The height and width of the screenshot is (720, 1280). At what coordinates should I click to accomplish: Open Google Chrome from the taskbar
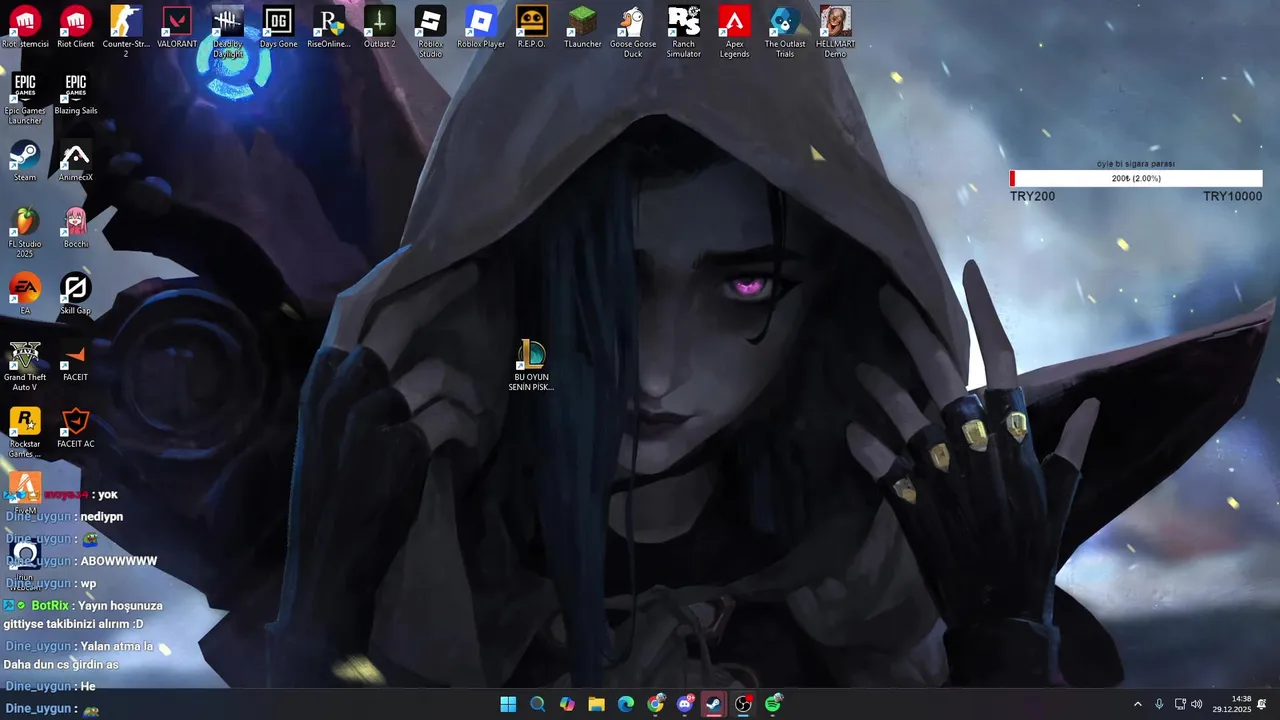click(655, 704)
